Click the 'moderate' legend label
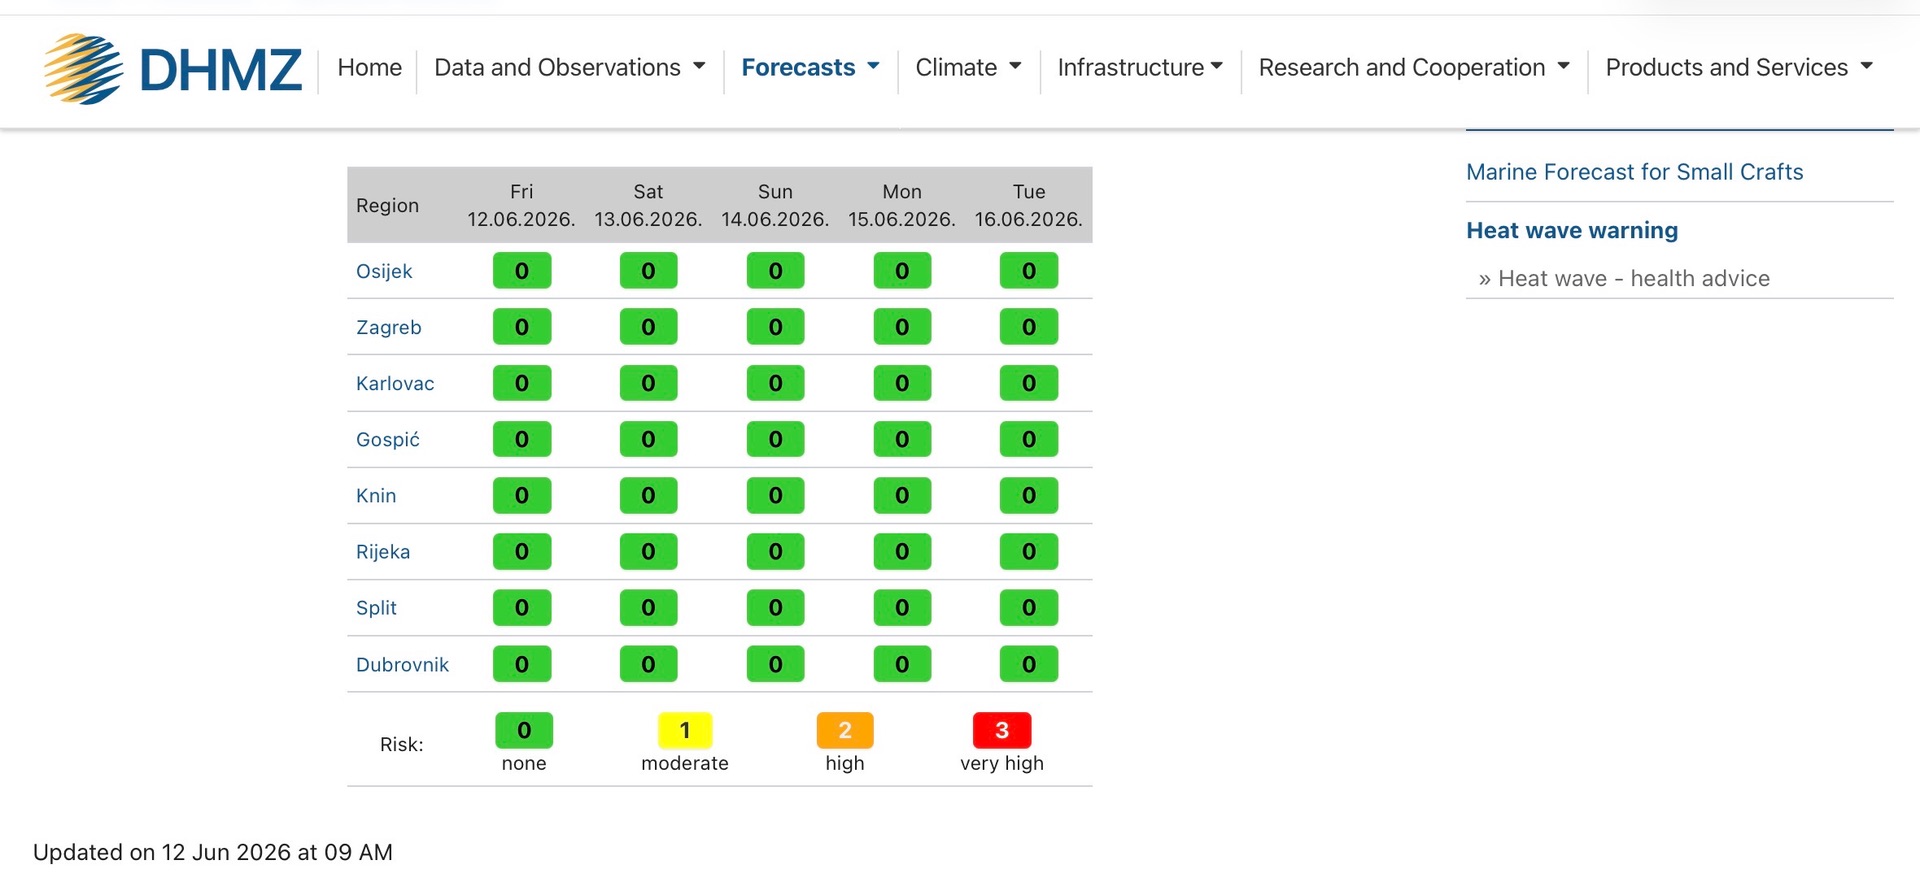The width and height of the screenshot is (1920, 882). (685, 763)
